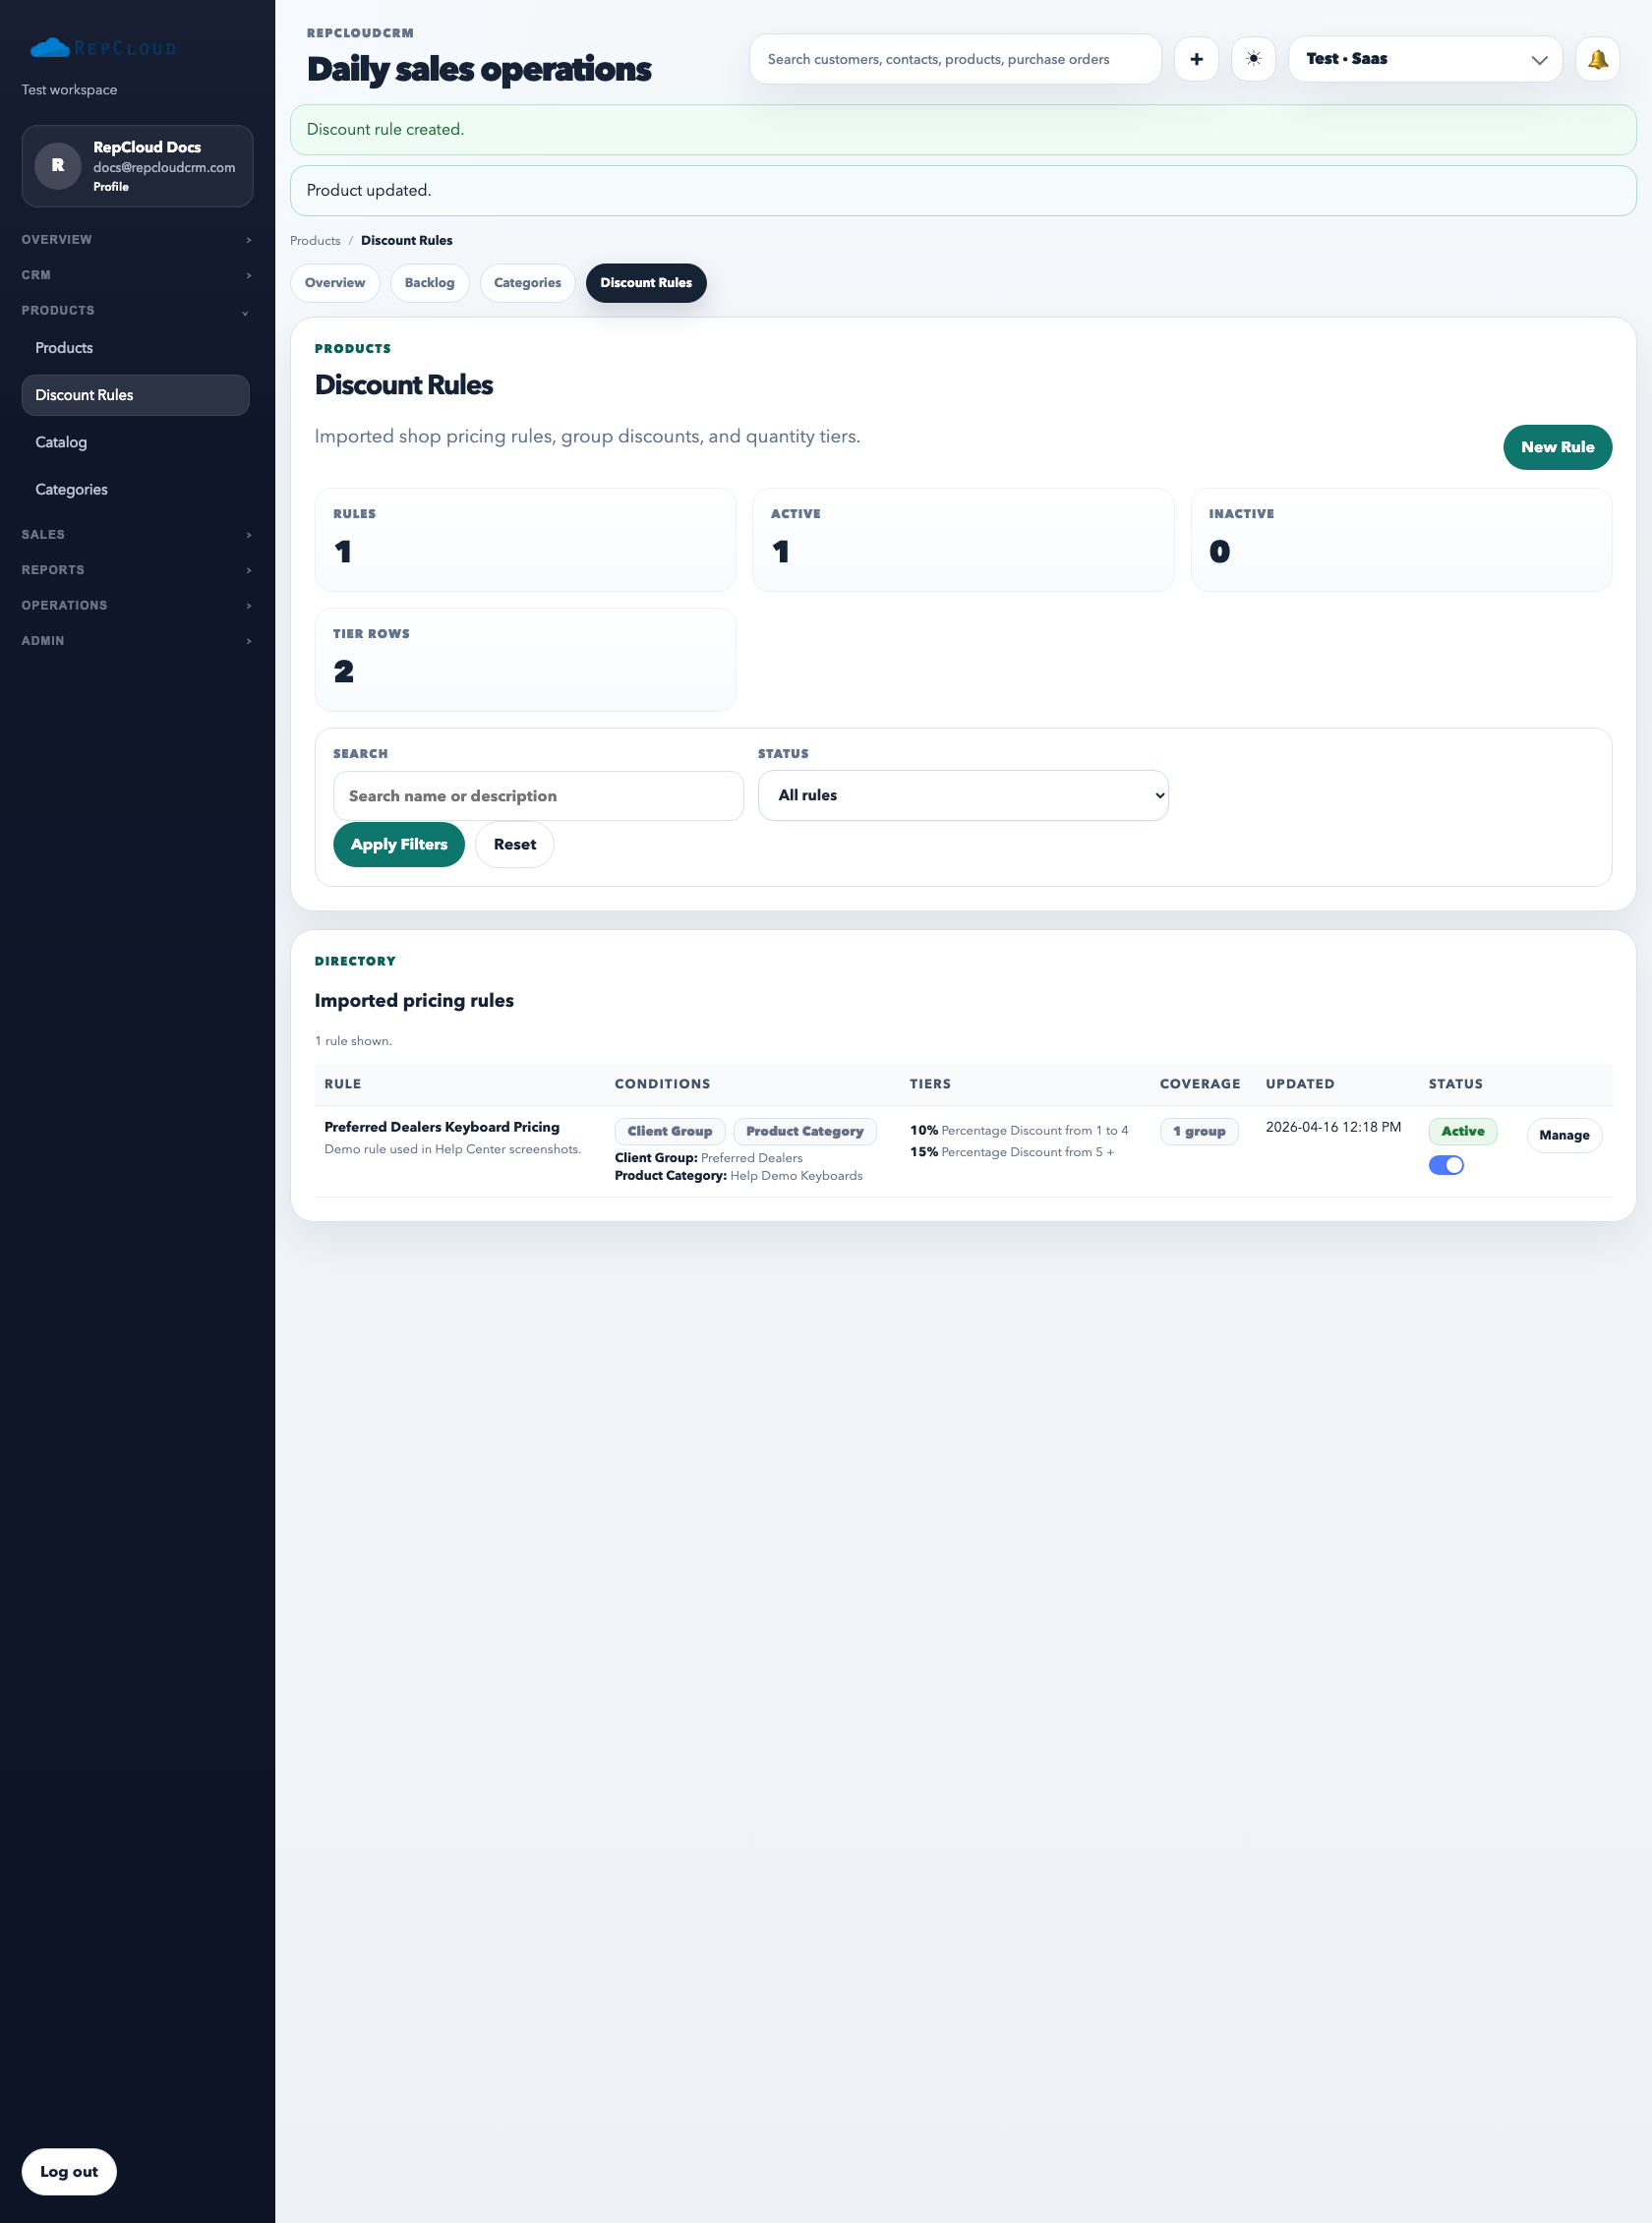
Task: Click the RepCloud logo in sidebar
Action: pos(103,48)
